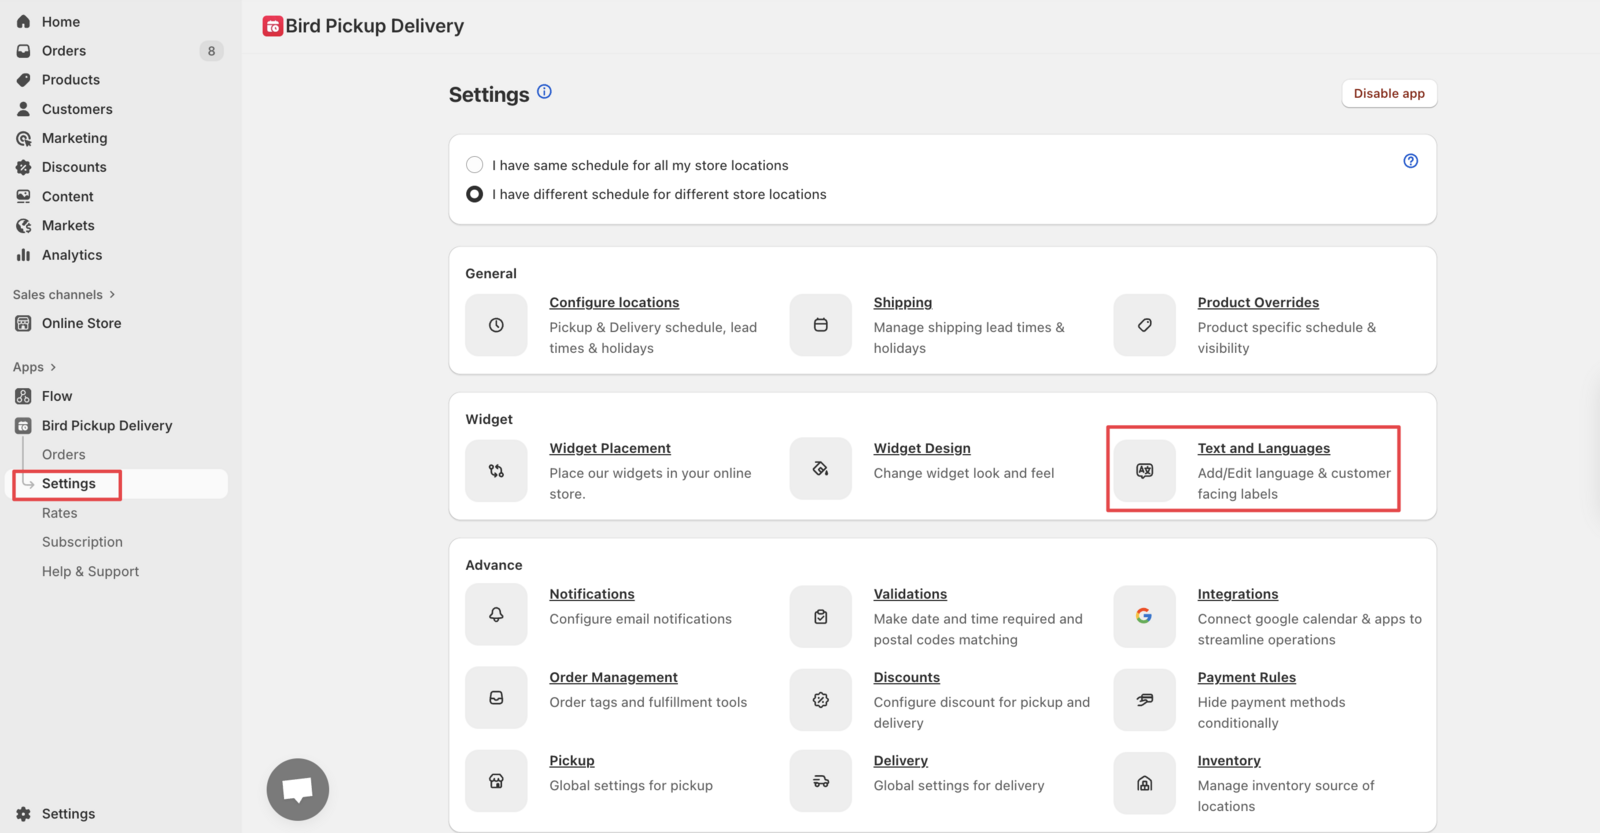Viewport: 1600px width, 833px height.
Task: Open the Notifications link
Action: [592, 594]
